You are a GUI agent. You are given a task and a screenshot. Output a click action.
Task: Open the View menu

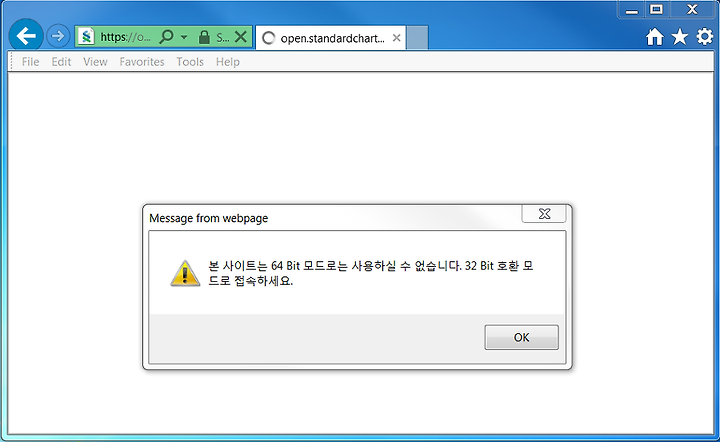95,62
